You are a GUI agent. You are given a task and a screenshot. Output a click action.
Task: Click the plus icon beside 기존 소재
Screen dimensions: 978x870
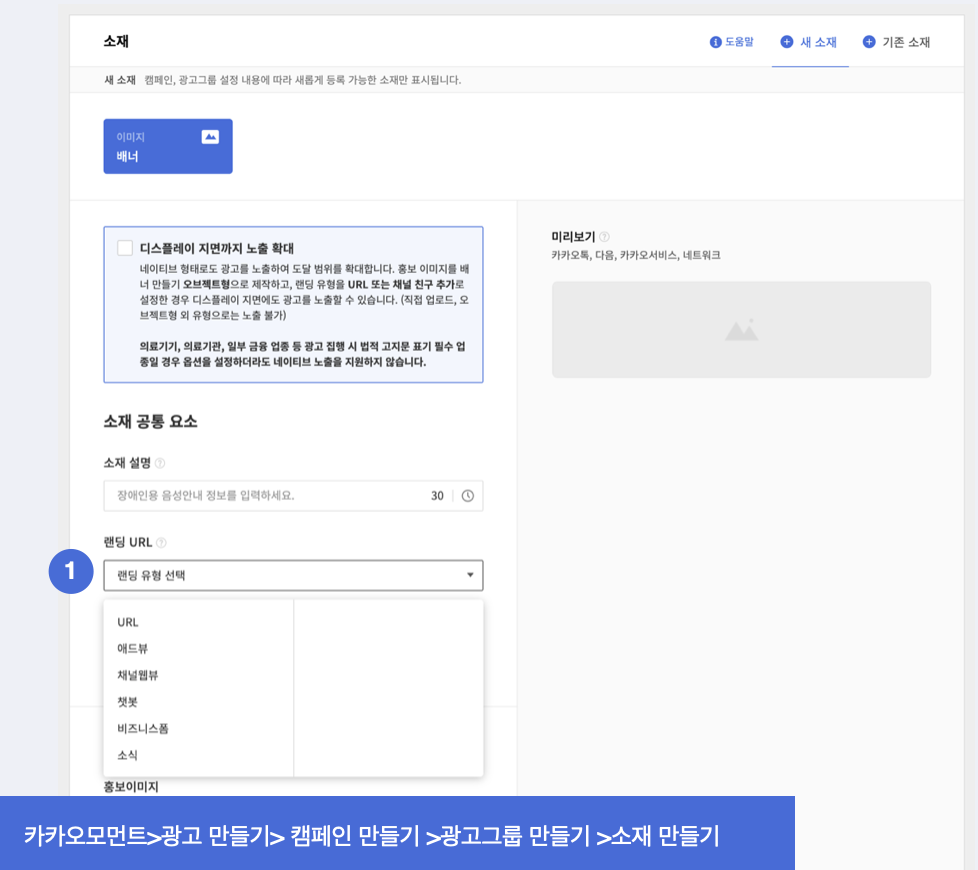[x=869, y=42]
